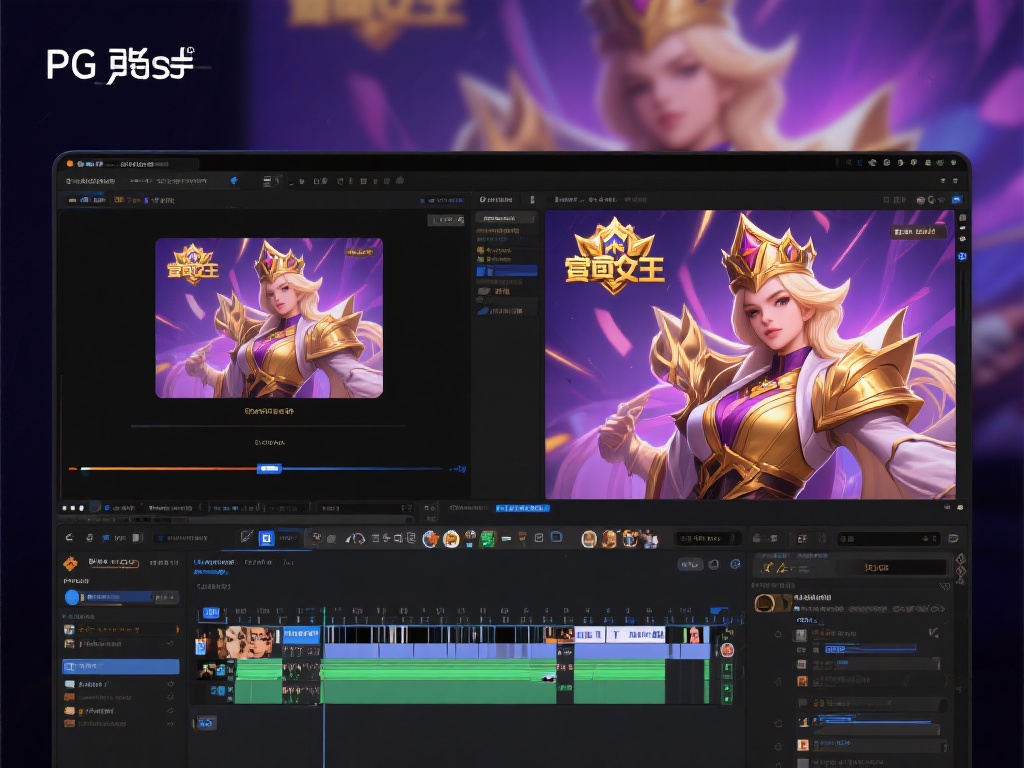Click the blue icon in top source toolbar
The width and height of the screenshot is (1024, 768).
[234, 181]
